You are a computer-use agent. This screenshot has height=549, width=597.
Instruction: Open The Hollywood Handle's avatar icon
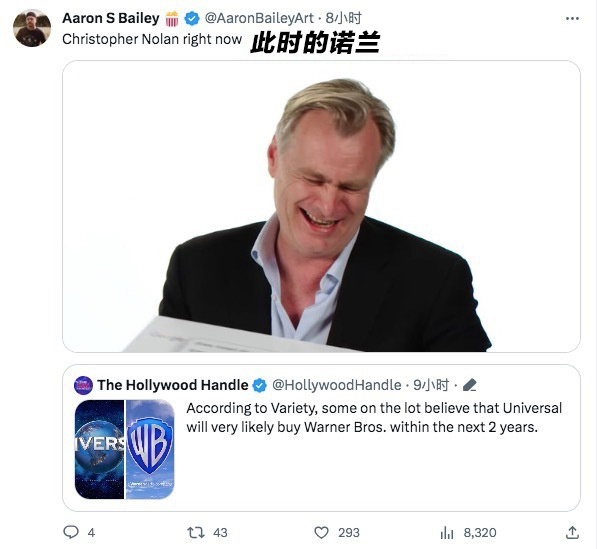pos(83,385)
